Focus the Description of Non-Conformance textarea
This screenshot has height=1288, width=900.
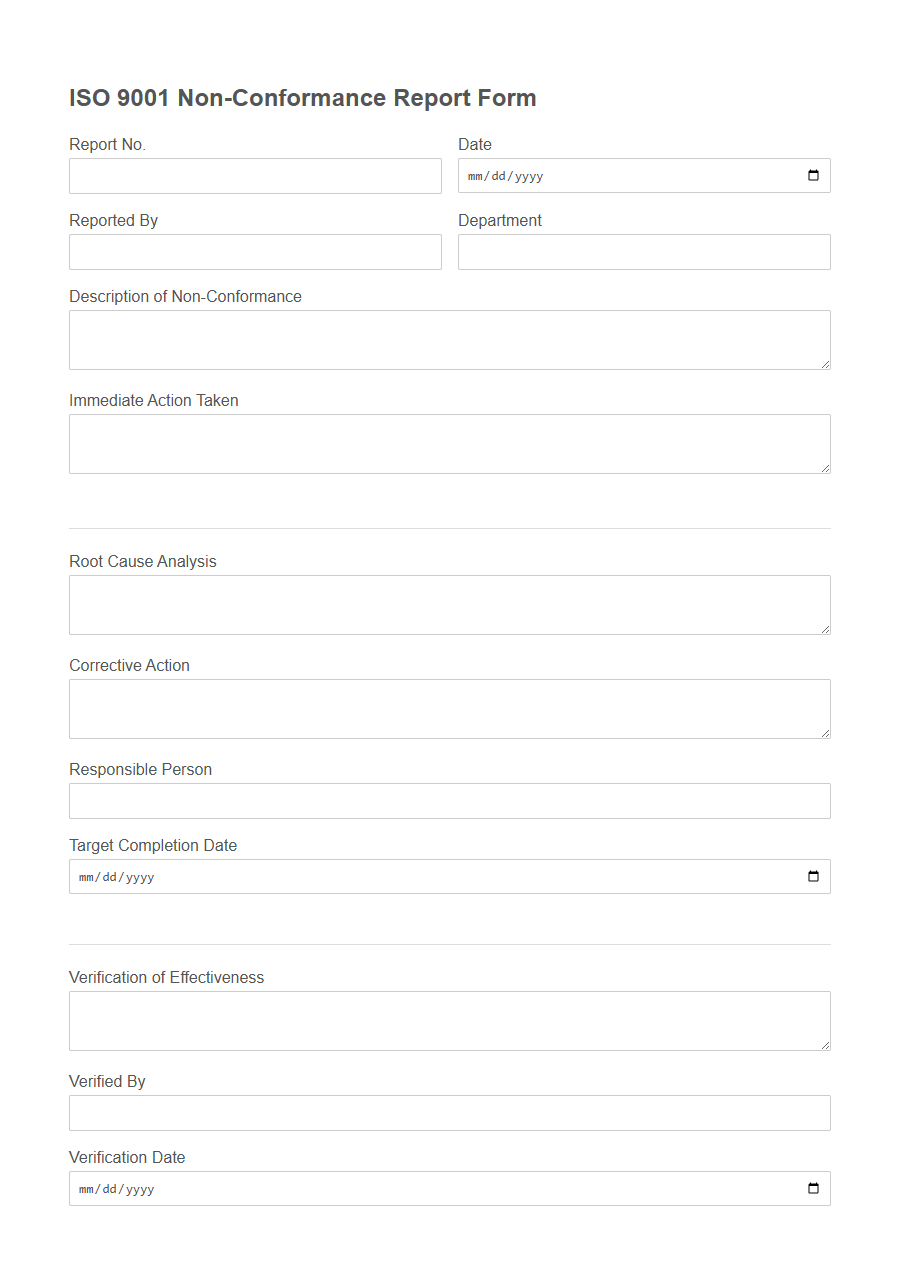[x=449, y=339]
